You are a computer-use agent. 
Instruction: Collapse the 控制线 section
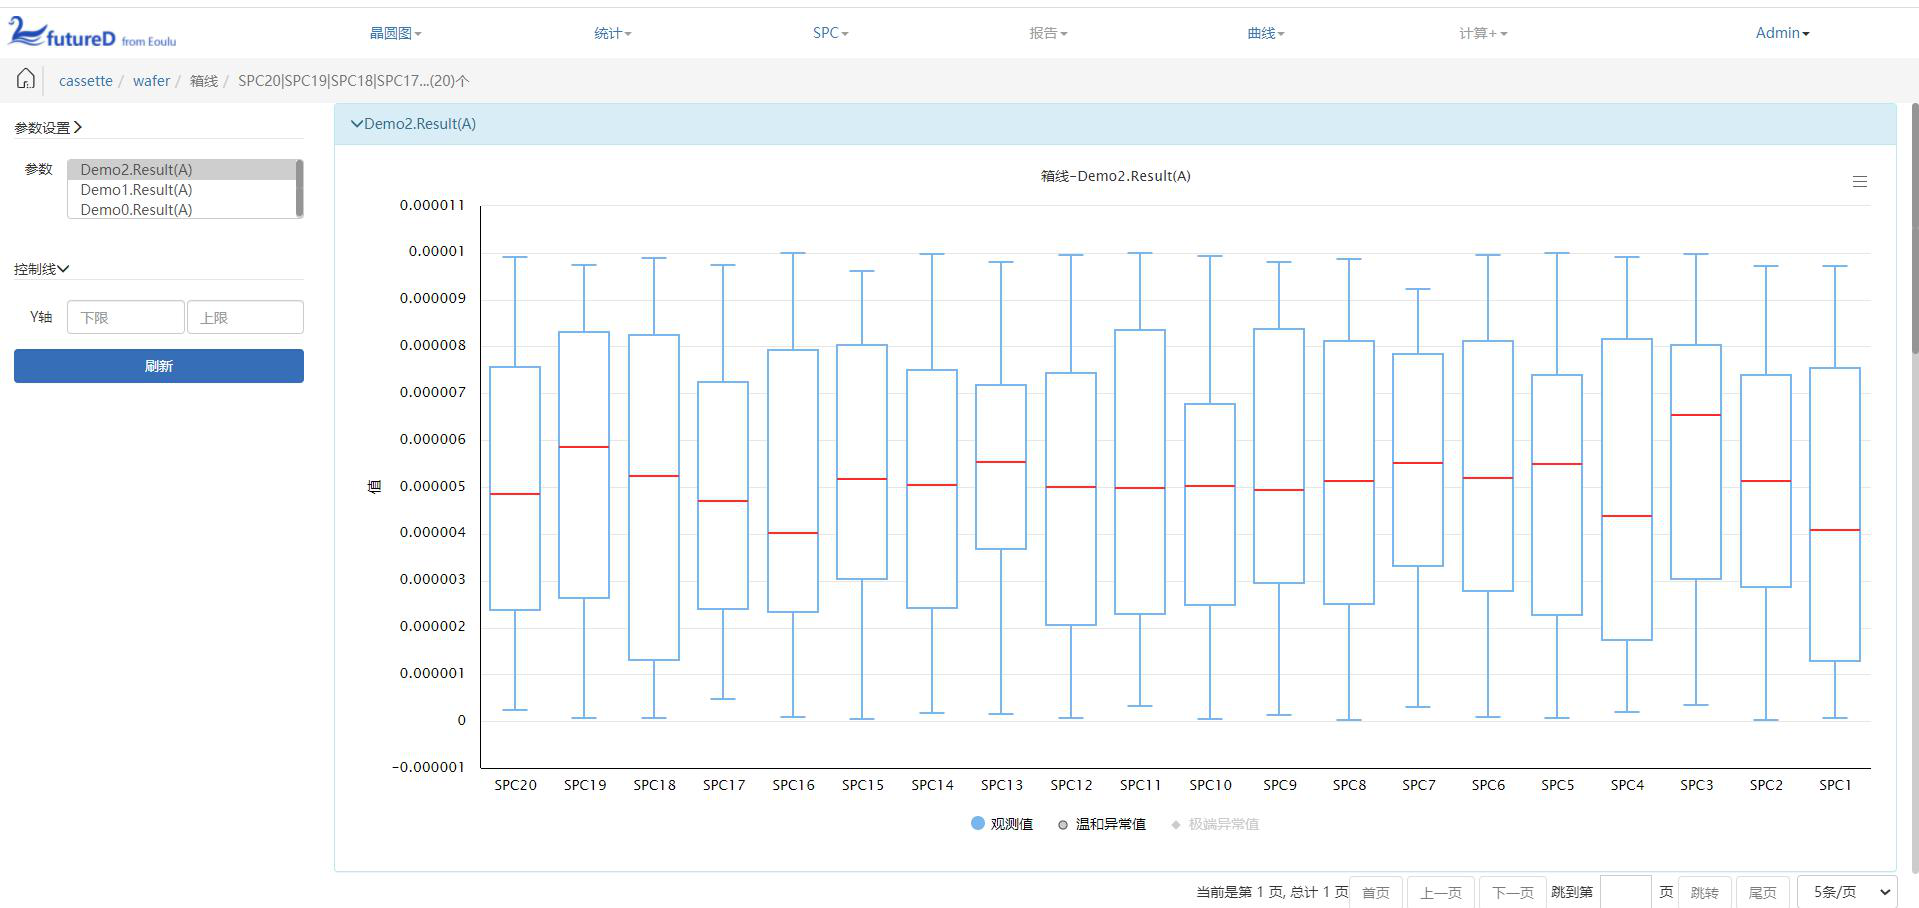pyautogui.click(x=41, y=268)
